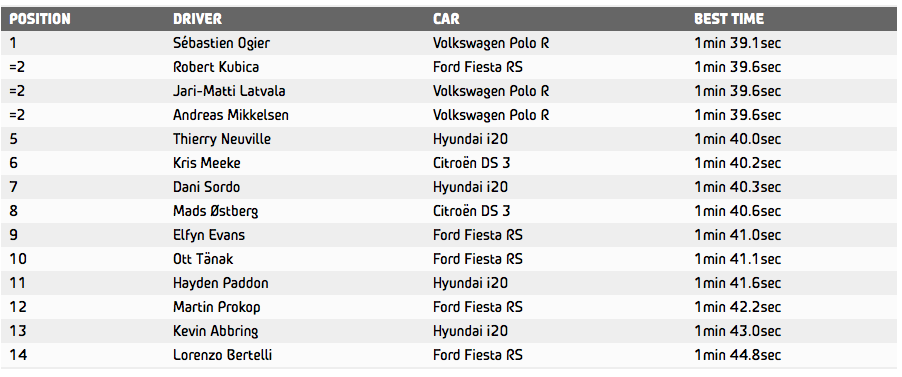
Task: Select Robert Kubica in the driver column
Action: click(216, 67)
